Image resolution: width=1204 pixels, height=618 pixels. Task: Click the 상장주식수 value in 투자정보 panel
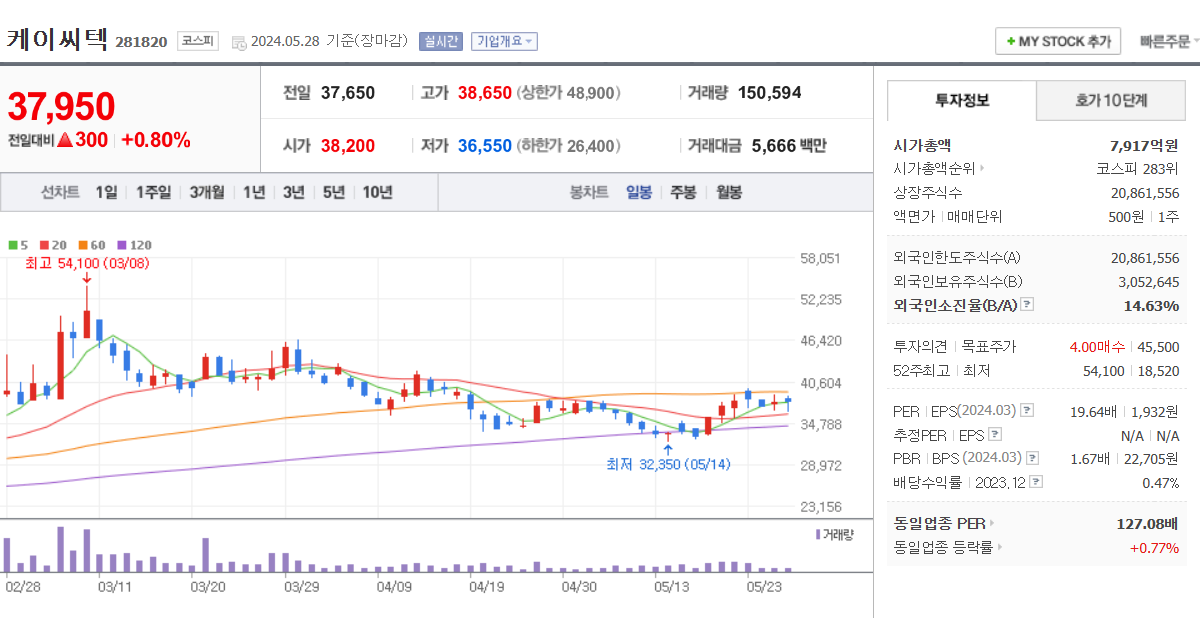pyautogui.click(x=1145, y=192)
